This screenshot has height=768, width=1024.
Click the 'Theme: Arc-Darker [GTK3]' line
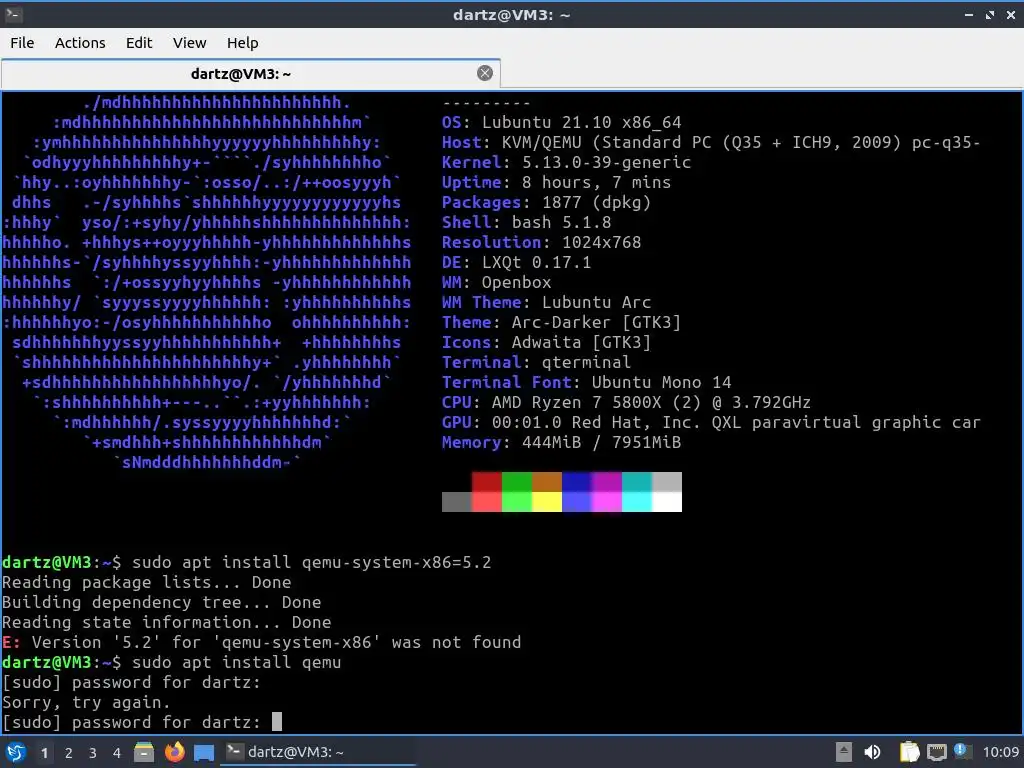point(562,323)
